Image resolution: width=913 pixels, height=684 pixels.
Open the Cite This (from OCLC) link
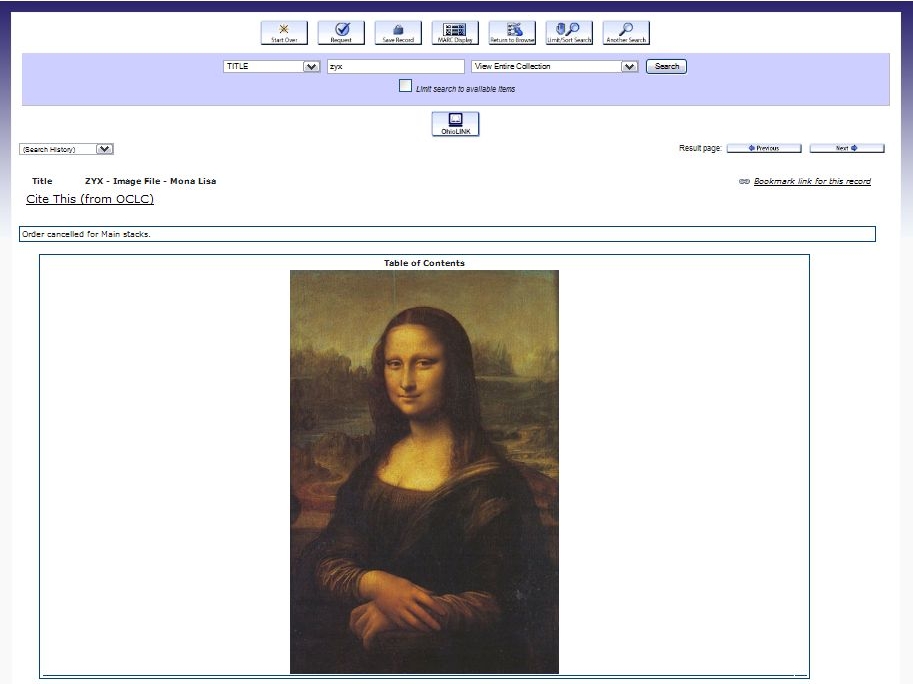tap(90, 199)
